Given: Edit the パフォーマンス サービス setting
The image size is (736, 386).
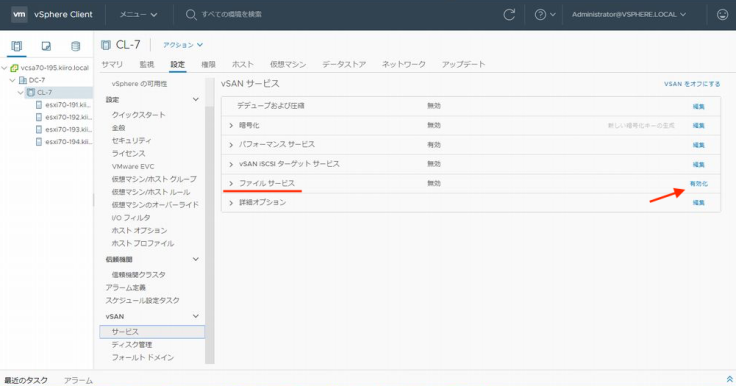Looking at the screenshot, I should [698, 145].
